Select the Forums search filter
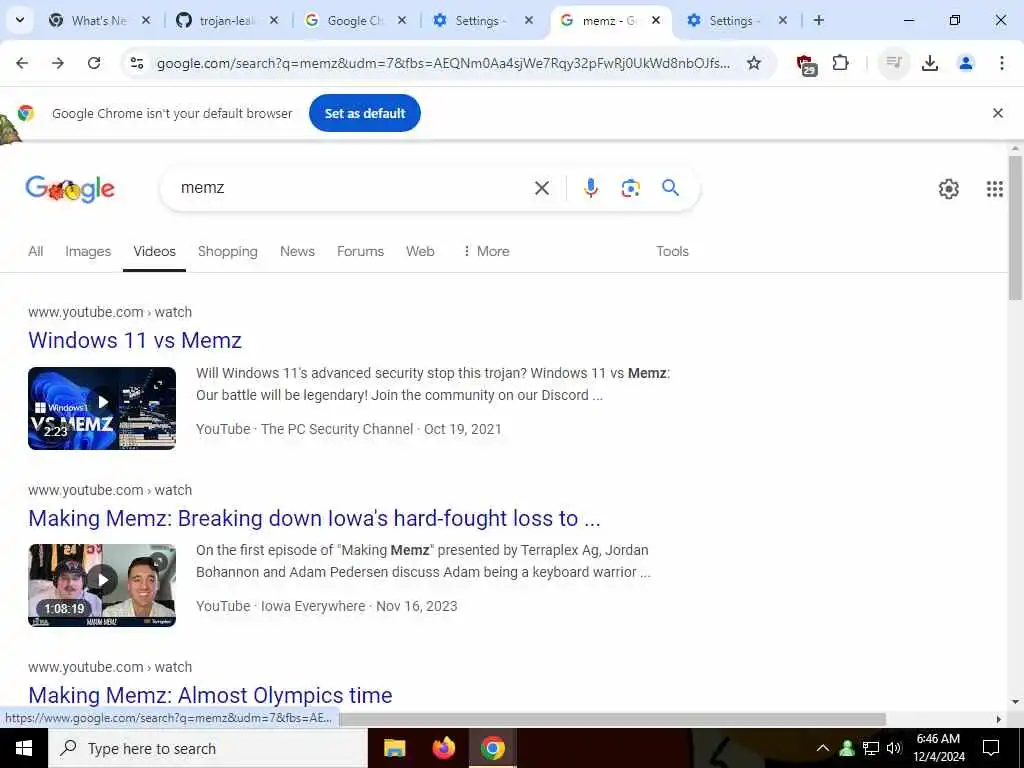Viewport: 1024px width, 768px height. pos(360,251)
